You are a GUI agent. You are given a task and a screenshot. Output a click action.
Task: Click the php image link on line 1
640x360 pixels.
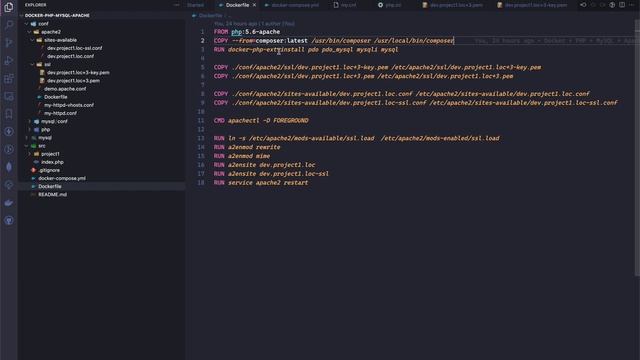point(236,32)
